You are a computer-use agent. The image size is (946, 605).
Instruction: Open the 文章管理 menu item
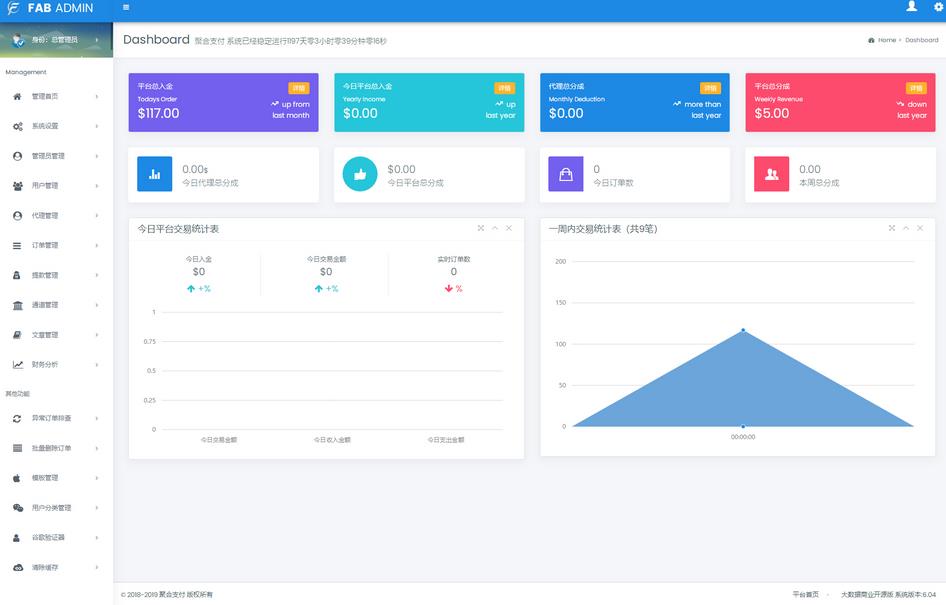(56, 335)
